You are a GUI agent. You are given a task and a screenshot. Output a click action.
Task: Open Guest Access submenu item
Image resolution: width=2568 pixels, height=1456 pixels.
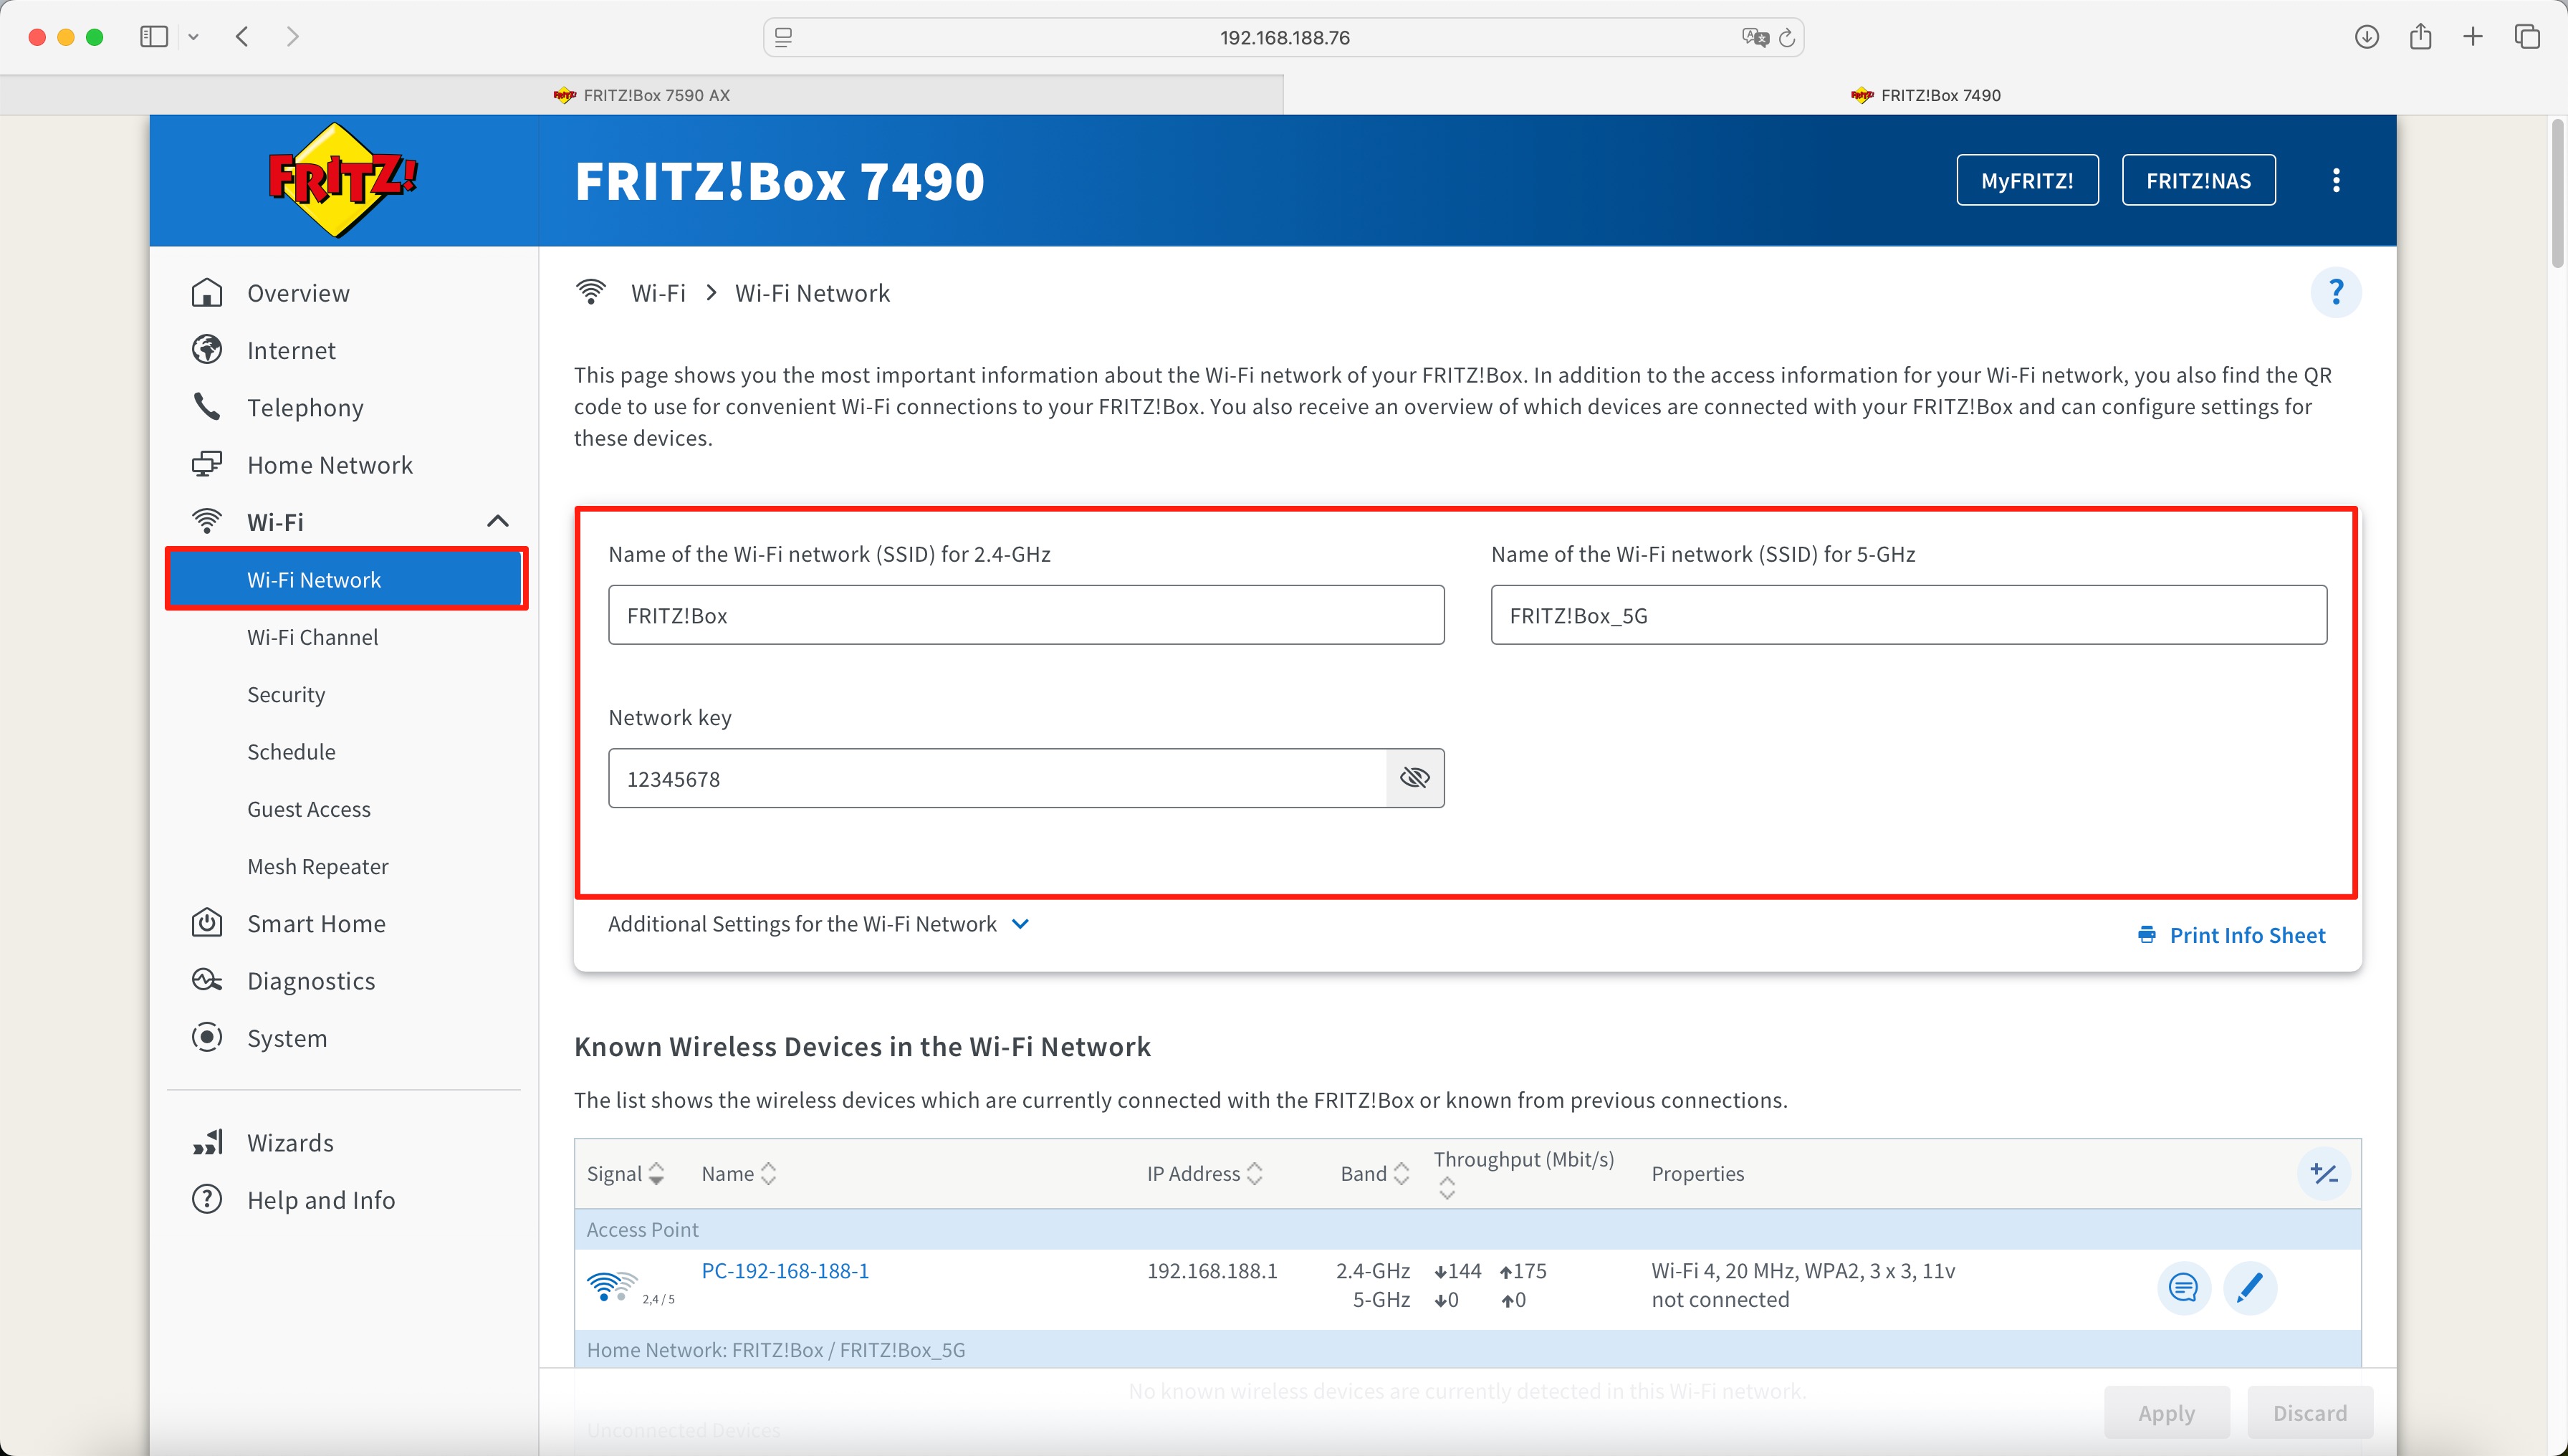point(308,809)
